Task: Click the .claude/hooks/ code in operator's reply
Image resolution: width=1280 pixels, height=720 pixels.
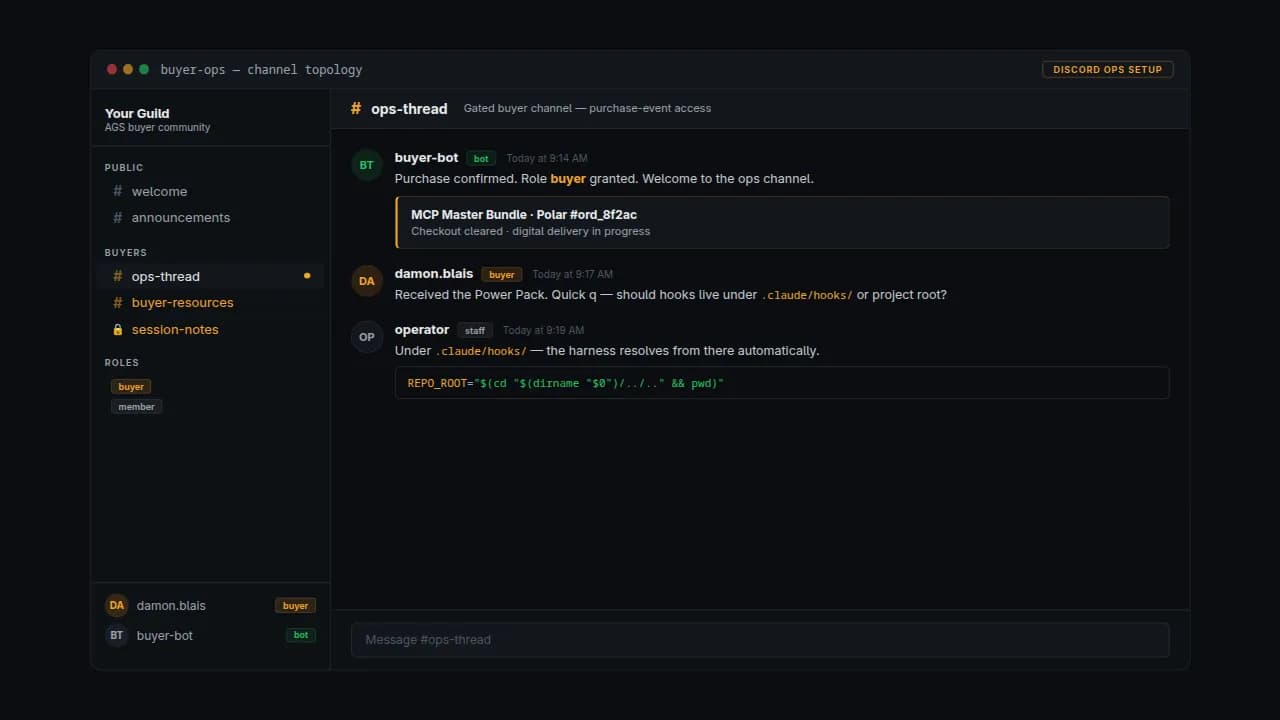Action: click(x=481, y=352)
